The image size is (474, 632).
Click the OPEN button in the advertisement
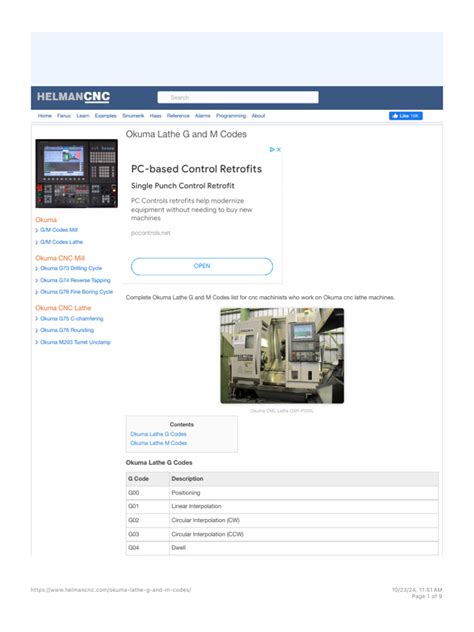(x=202, y=266)
